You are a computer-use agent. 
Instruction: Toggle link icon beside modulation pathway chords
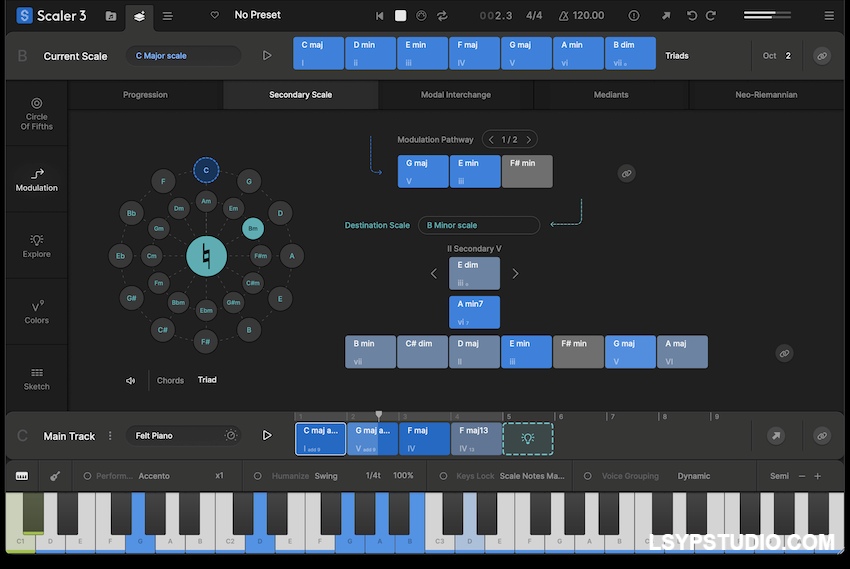[626, 173]
